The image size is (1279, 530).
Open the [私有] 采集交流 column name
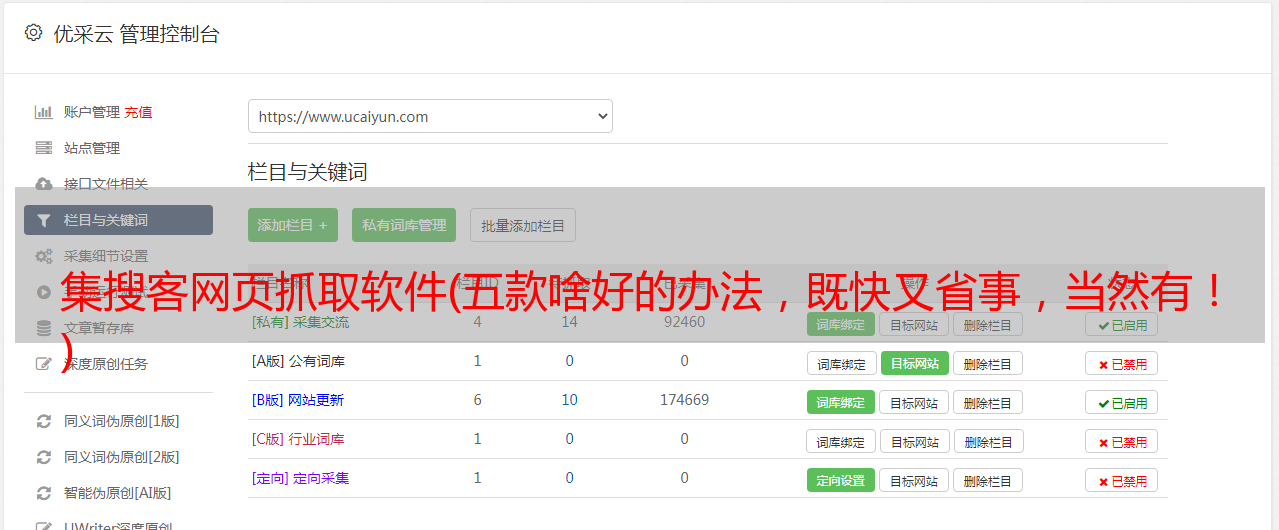pyautogui.click(x=300, y=322)
